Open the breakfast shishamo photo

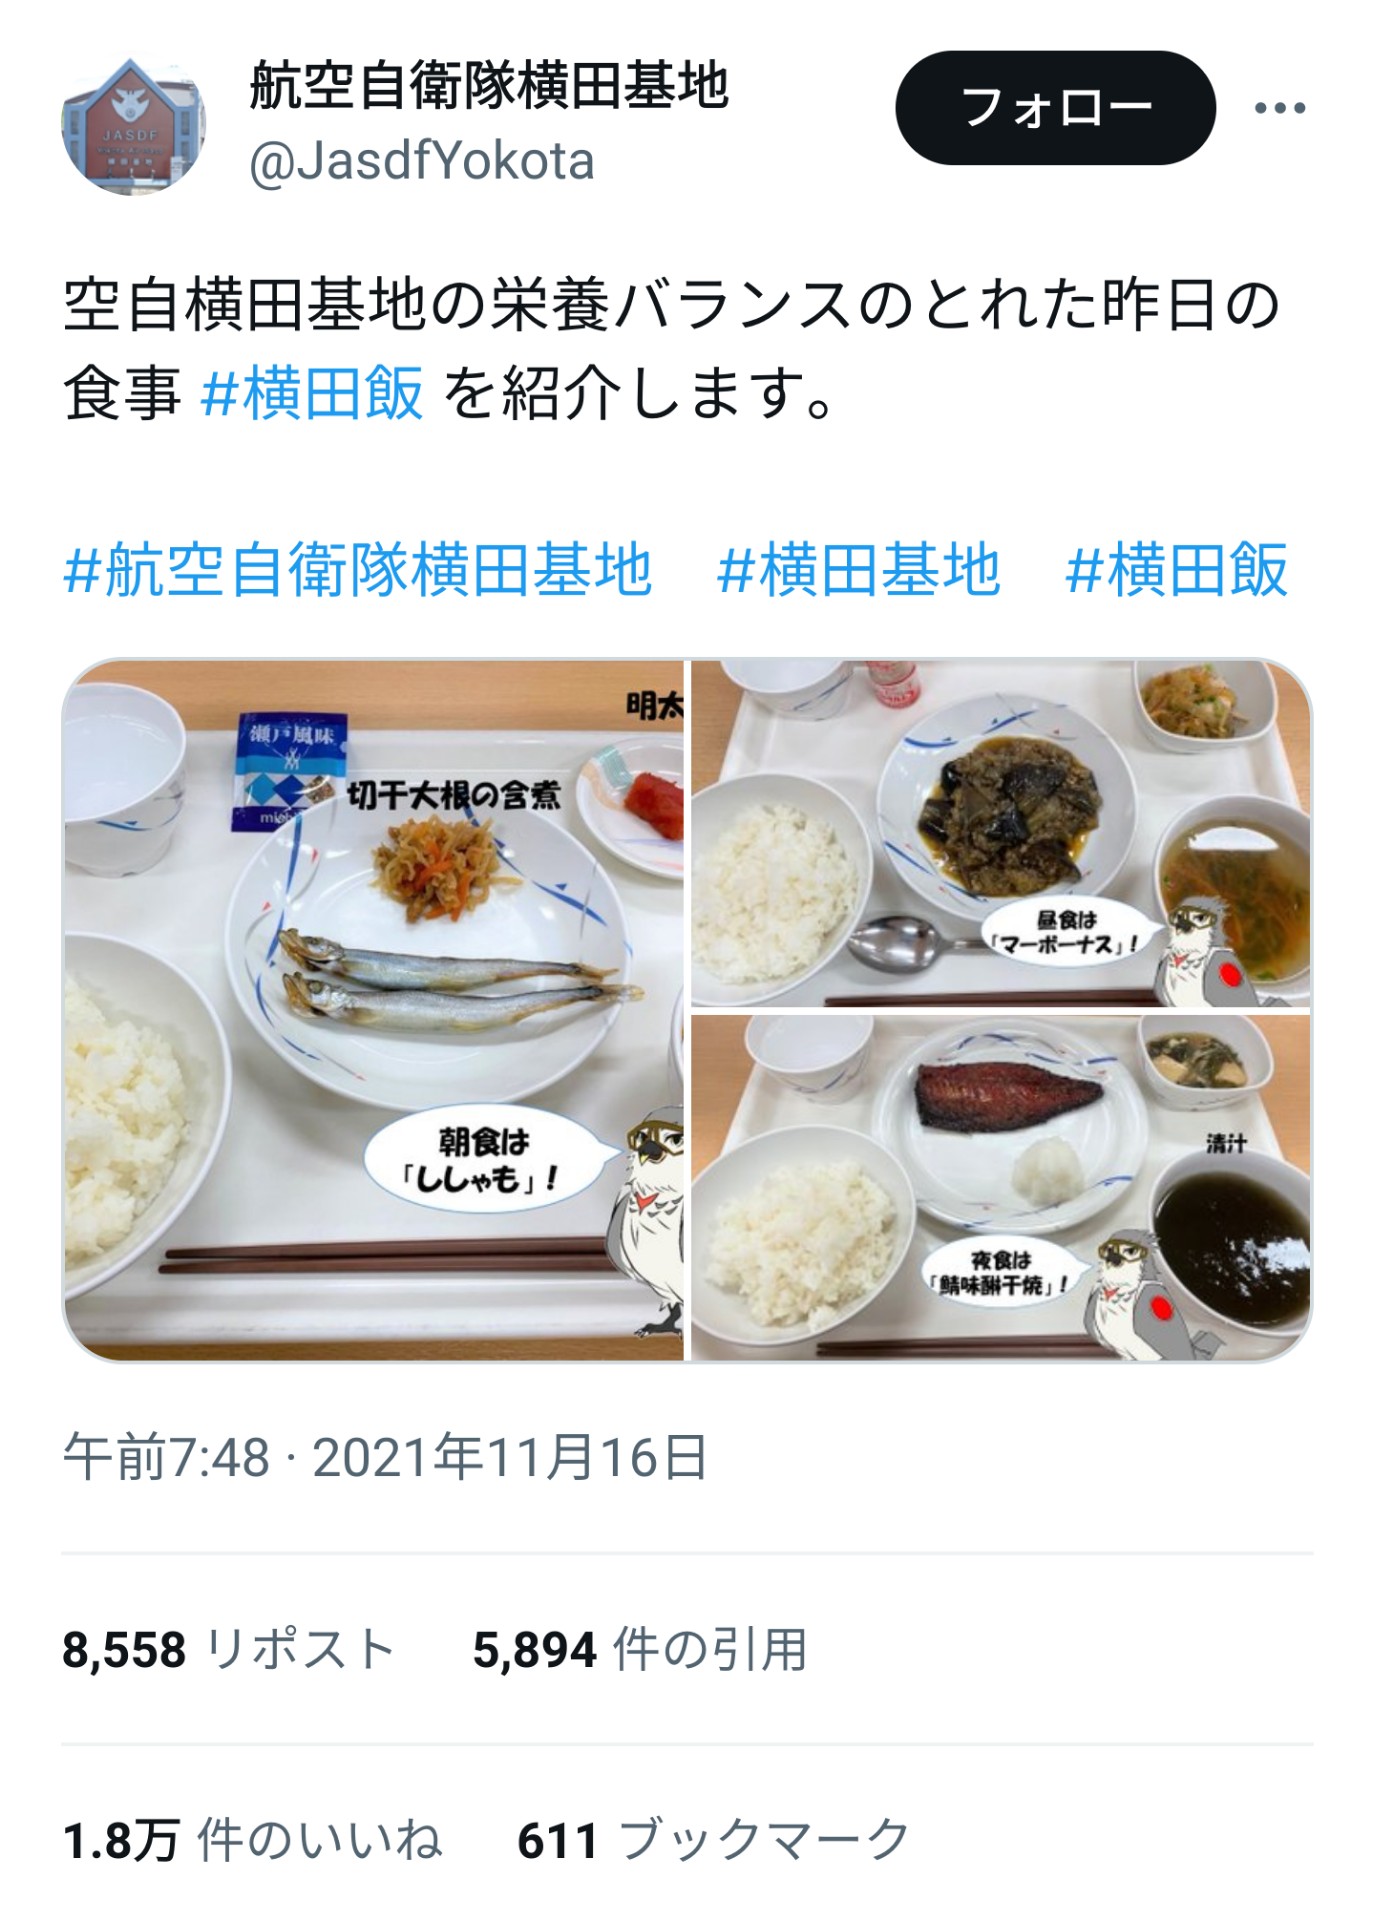pyautogui.click(x=374, y=1010)
